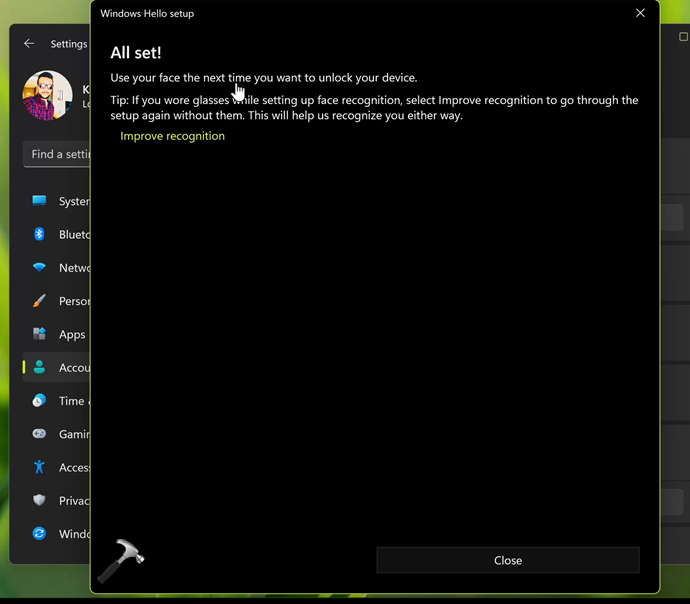The height and width of the screenshot is (604, 690).
Task: Click the Close button in the Windows Hello setup dialog
Action: 508,560
